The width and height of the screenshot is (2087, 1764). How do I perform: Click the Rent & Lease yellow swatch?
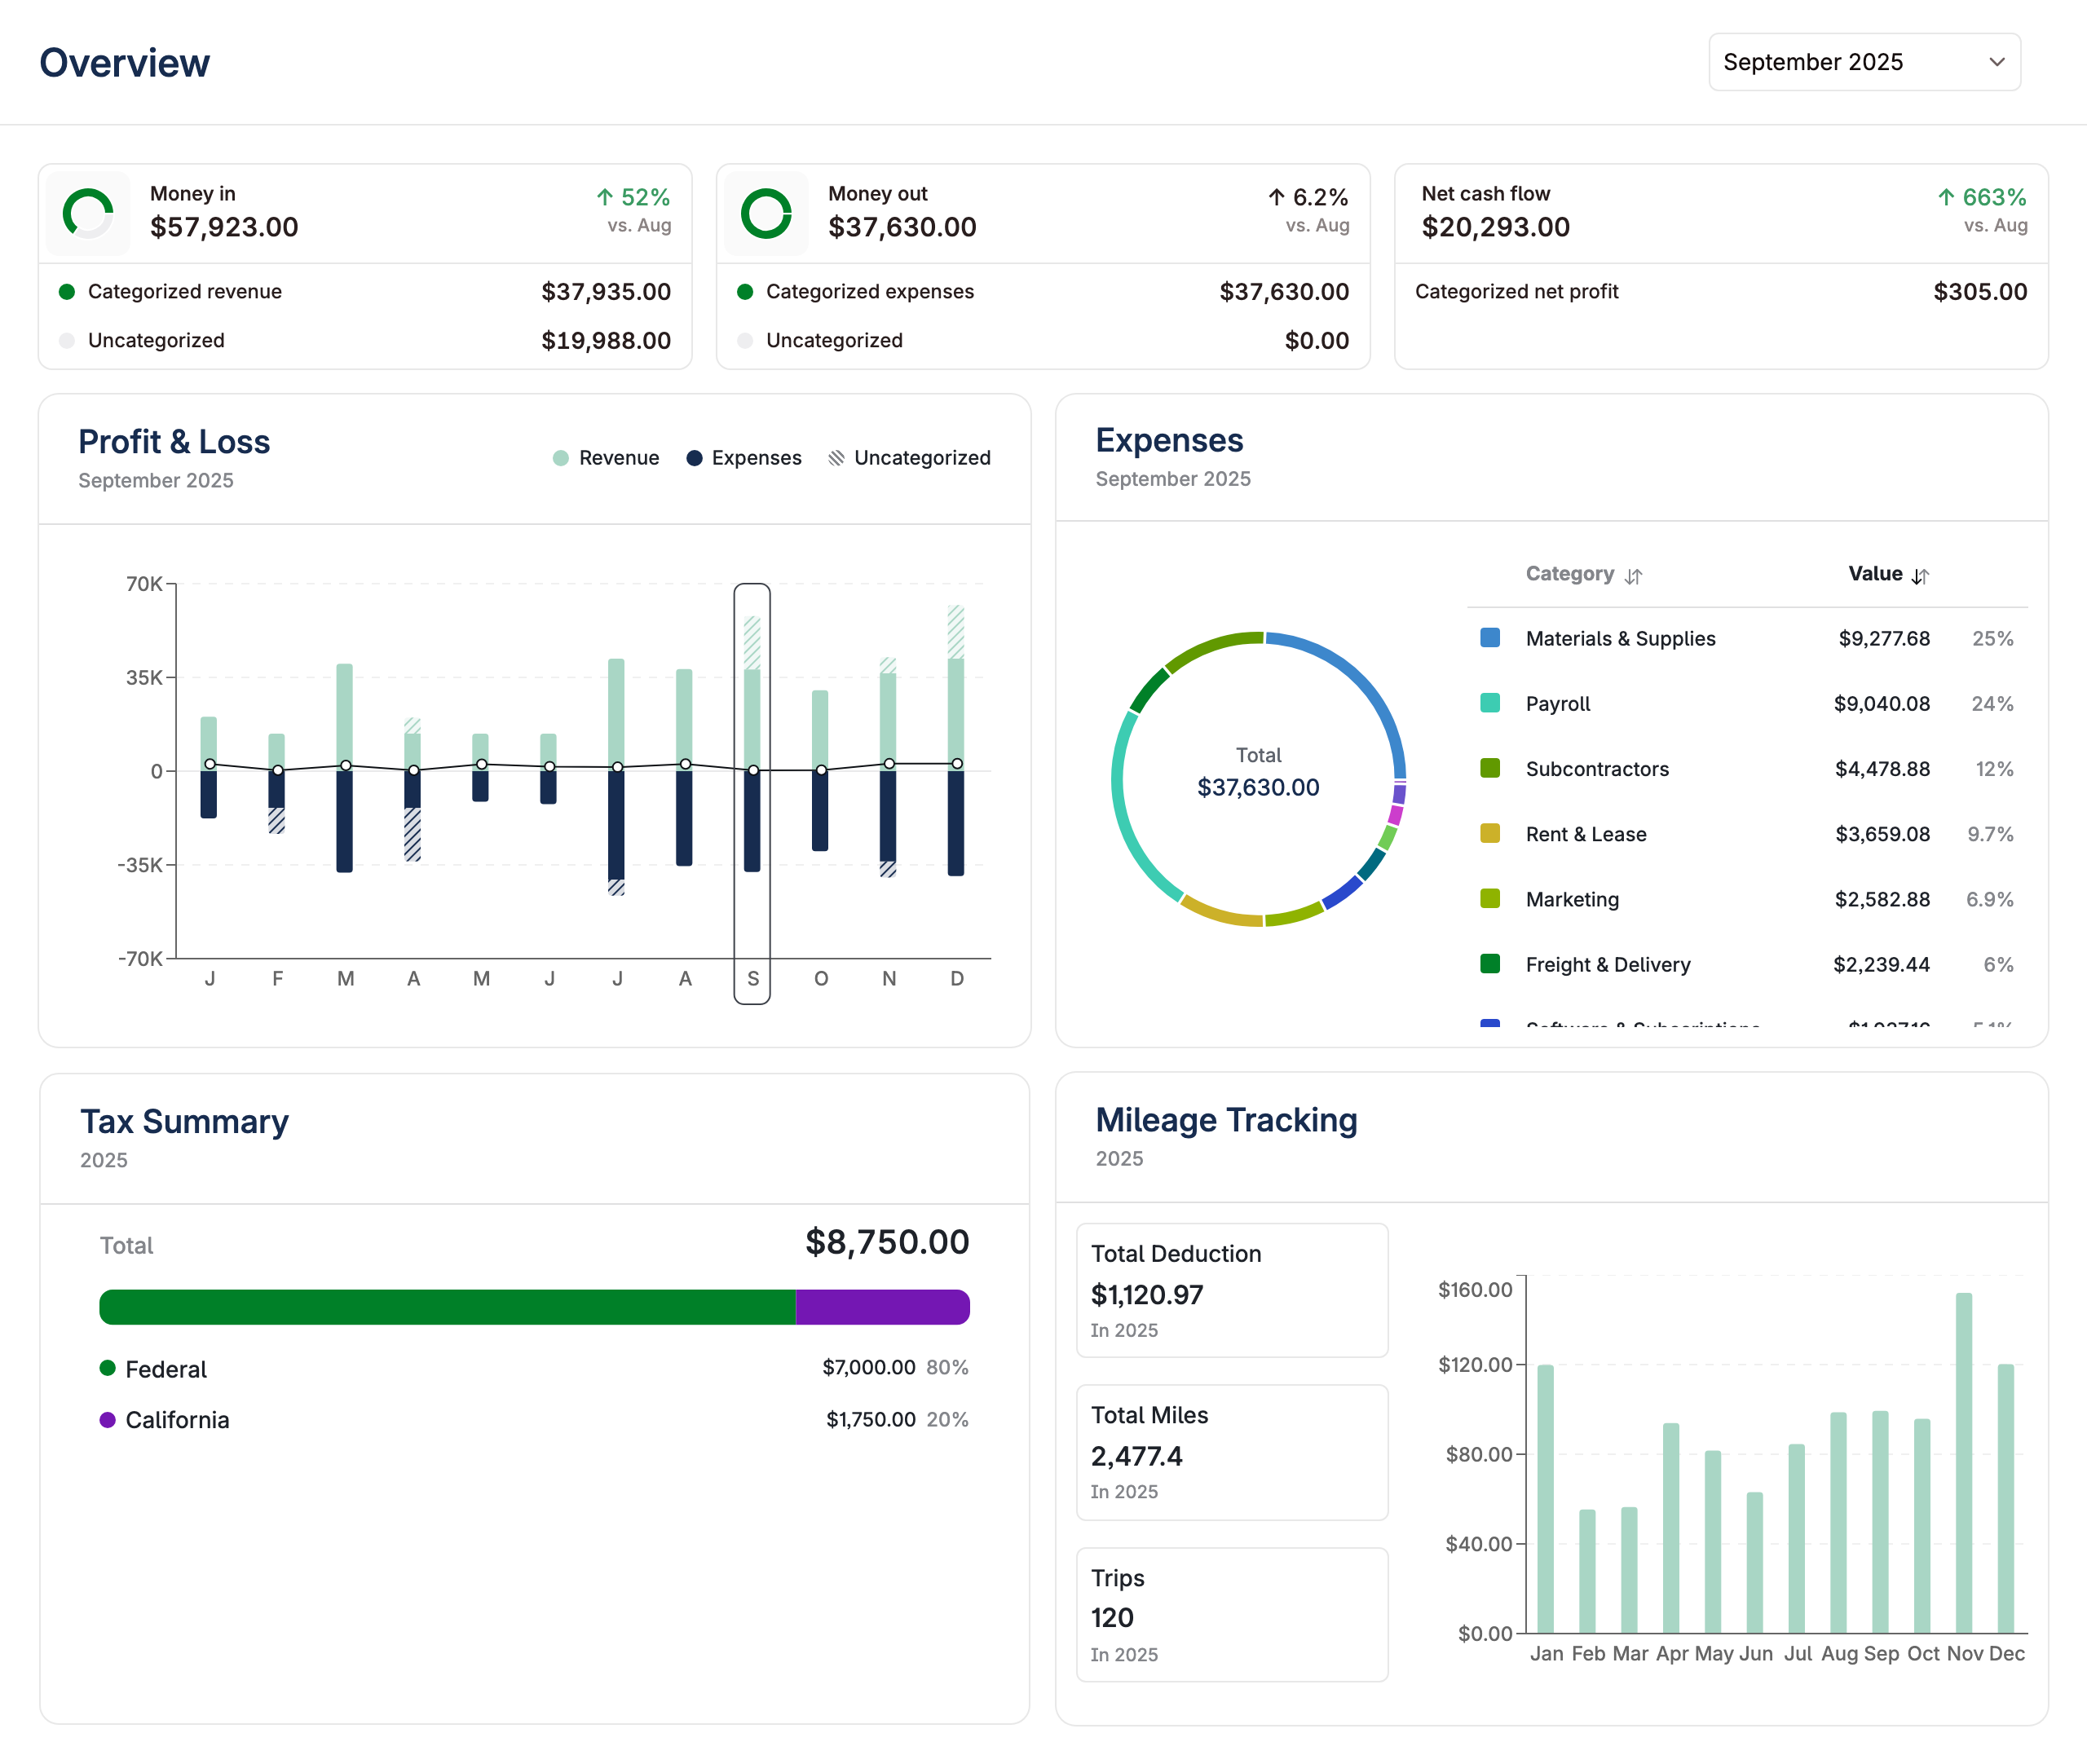1490,834
